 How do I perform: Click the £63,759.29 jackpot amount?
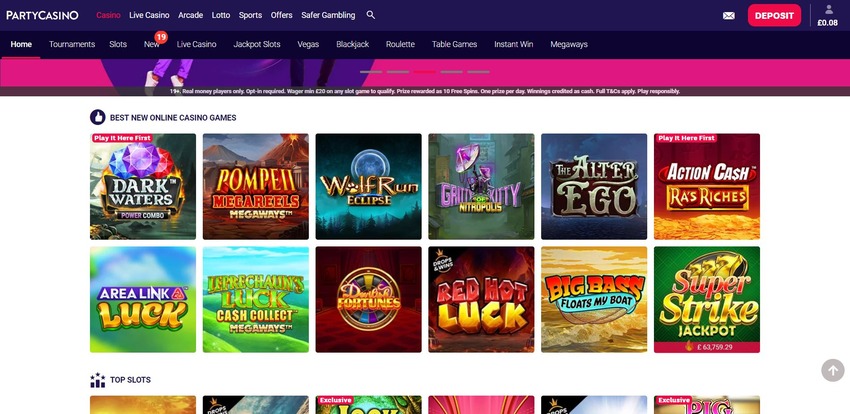click(712, 347)
